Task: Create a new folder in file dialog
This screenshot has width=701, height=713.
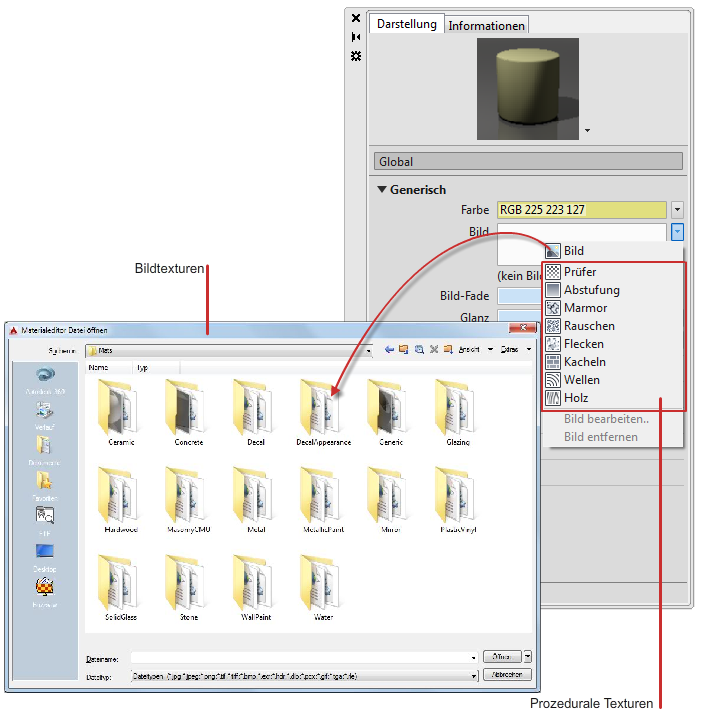Action: (x=448, y=349)
